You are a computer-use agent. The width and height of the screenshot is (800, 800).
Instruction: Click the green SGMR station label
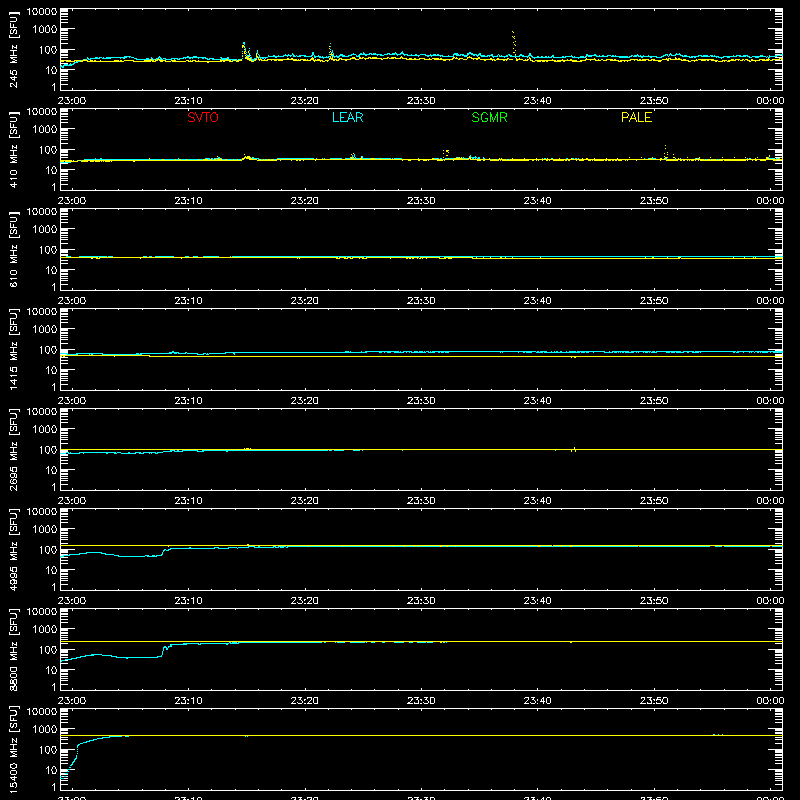point(489,117)
